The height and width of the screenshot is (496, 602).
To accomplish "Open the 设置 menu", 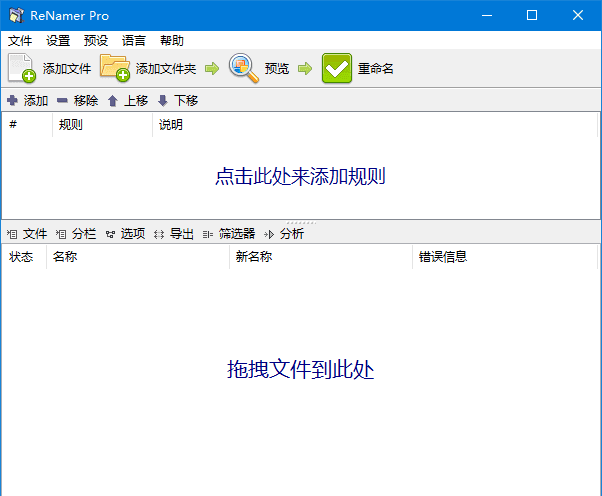I will click(58, 40).
